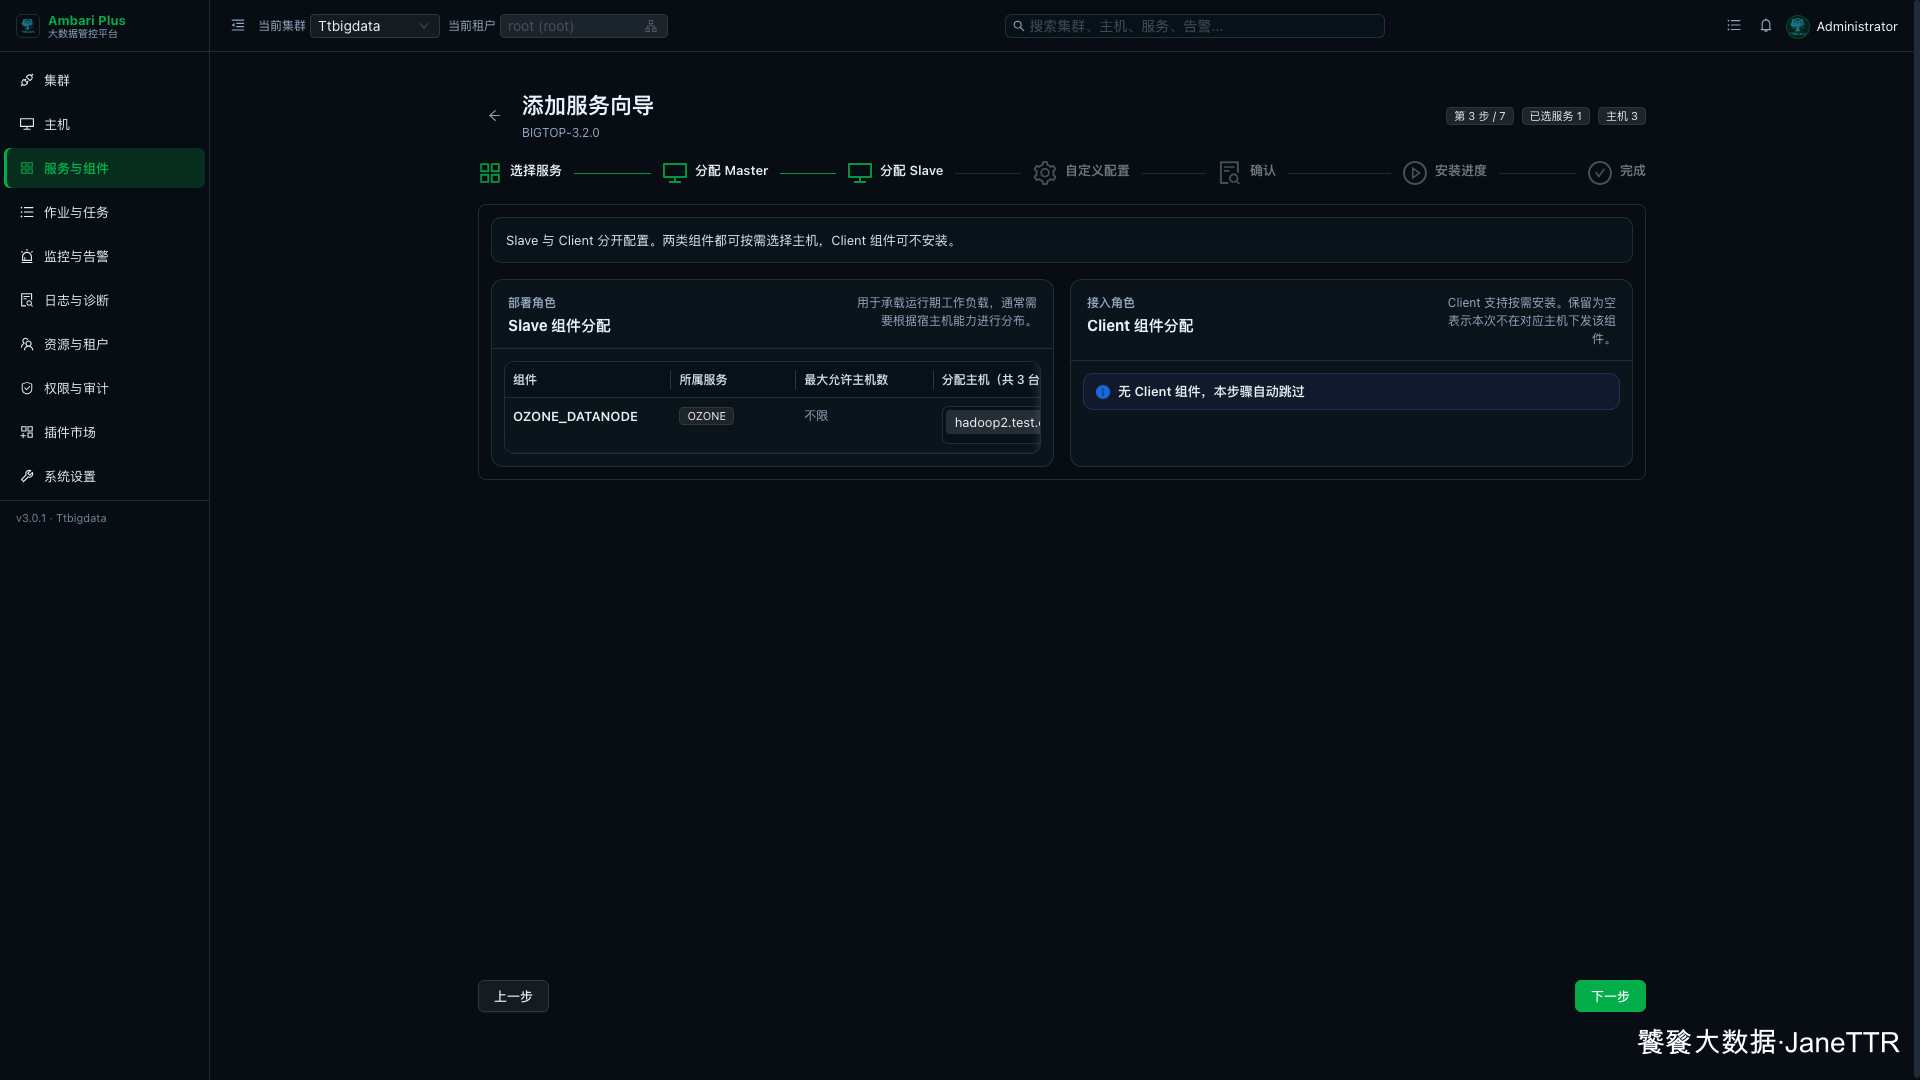Screen dimensions: 1920x1080
Task: Select 服务与组件 in the sidebar
Action: (x=104, y=168)
